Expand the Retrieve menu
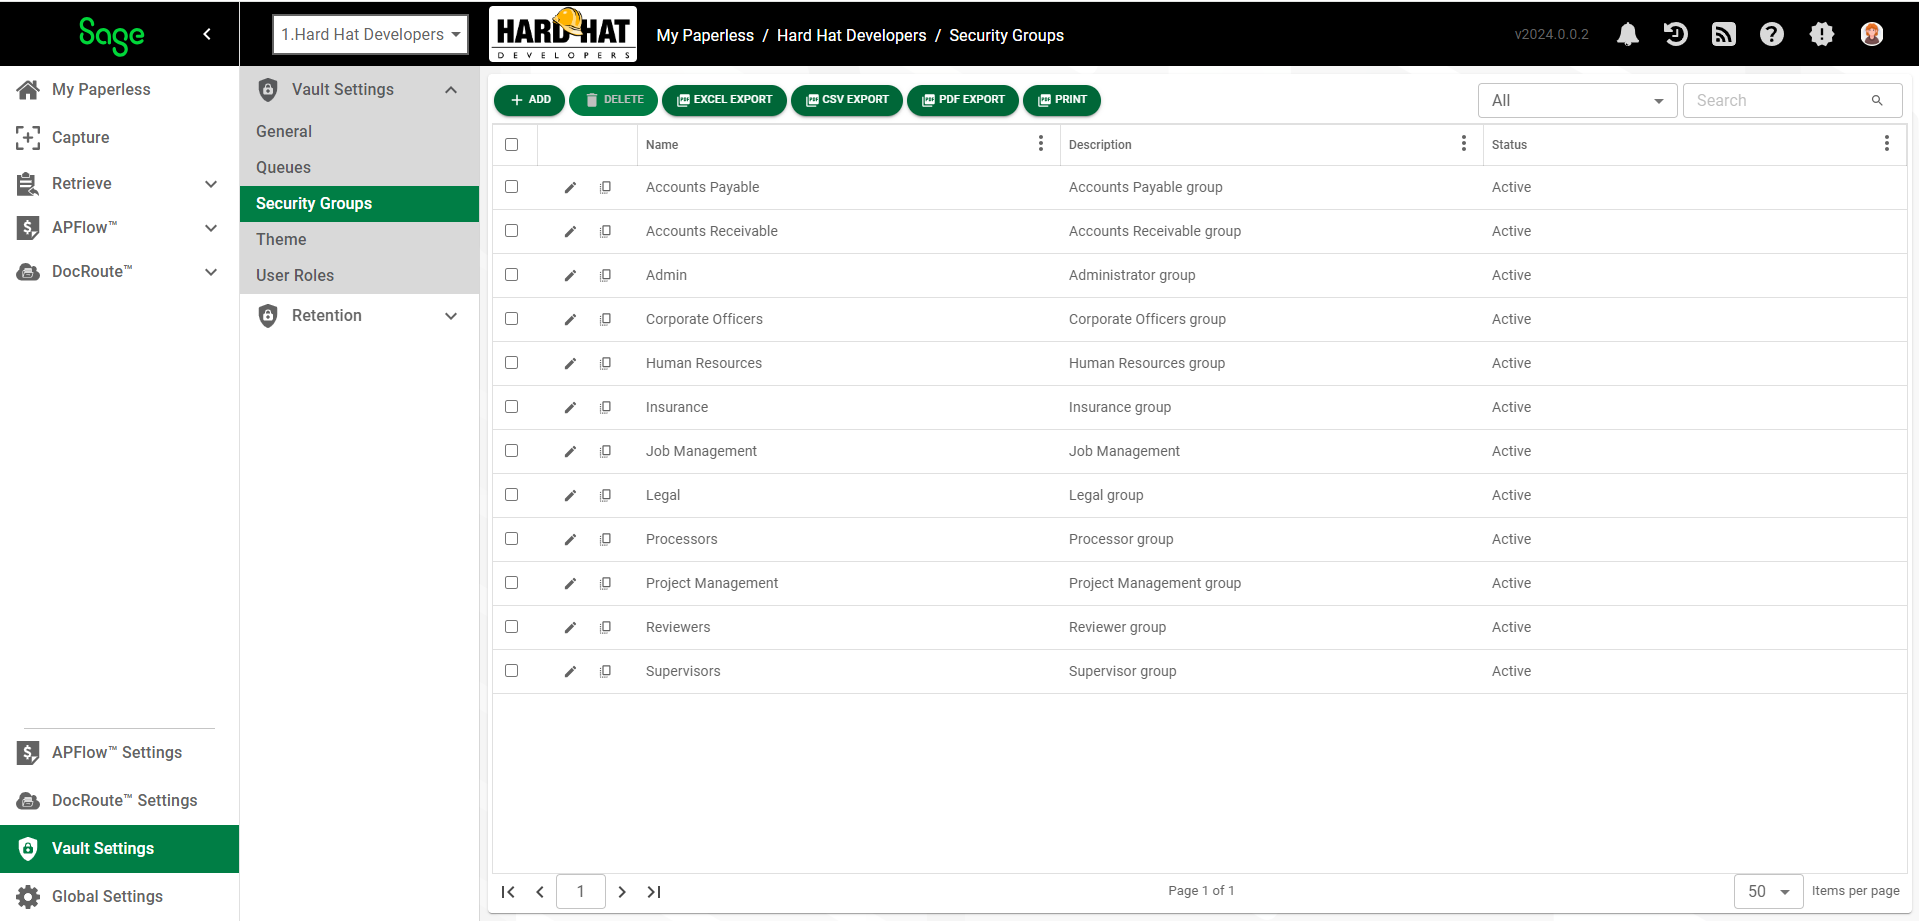The image size is (1919, 921). click(211, 184)
